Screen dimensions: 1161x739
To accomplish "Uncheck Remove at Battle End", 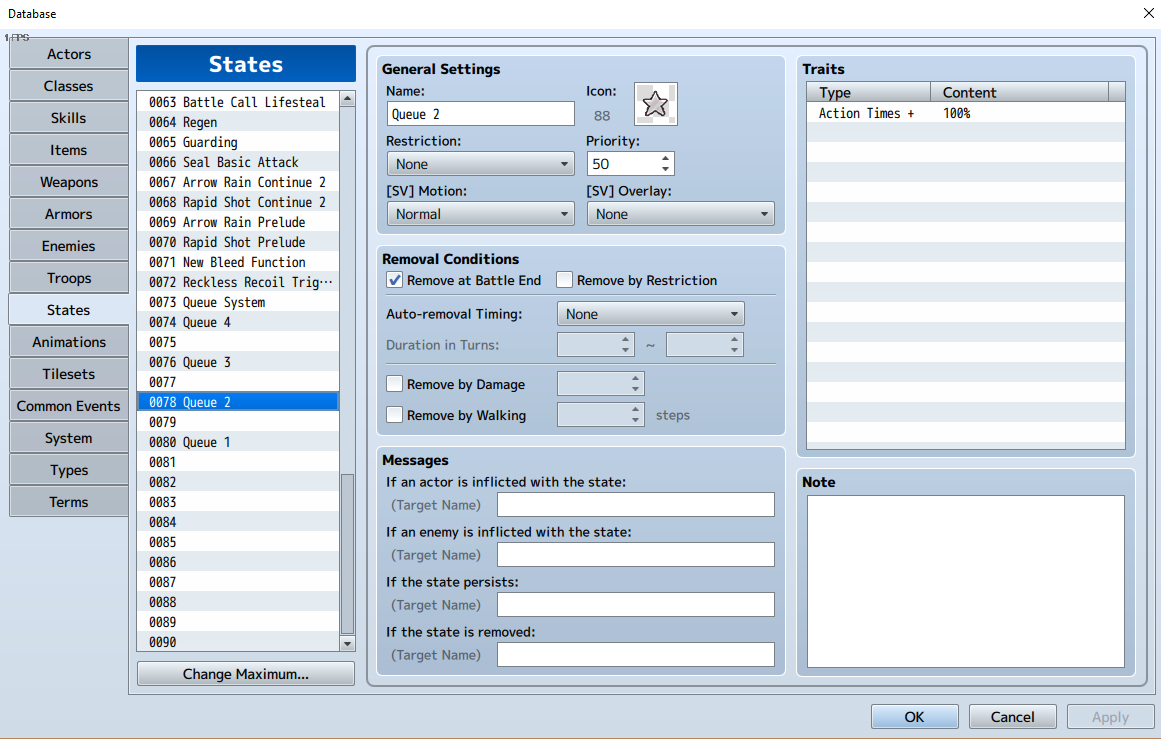I will point(395,280).
